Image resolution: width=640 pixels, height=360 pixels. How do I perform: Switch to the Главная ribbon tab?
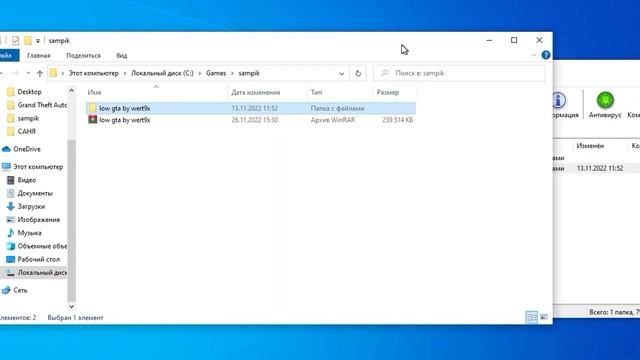point(39,56)
